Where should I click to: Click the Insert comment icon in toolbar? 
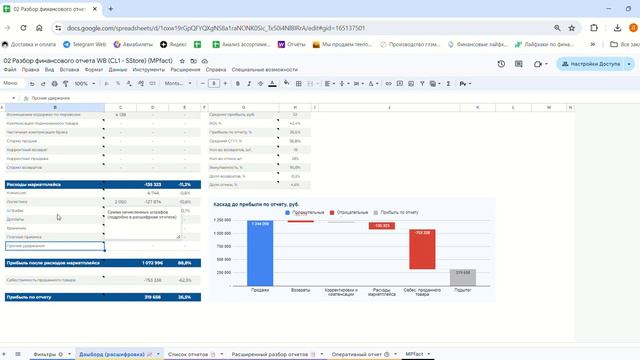(400, 84)
